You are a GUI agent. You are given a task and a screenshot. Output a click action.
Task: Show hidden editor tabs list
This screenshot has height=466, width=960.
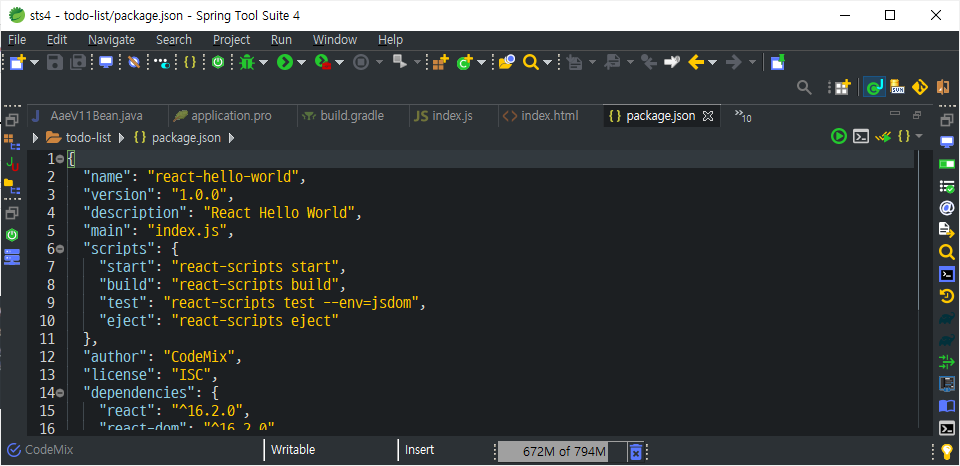click(x=743, y=116)
